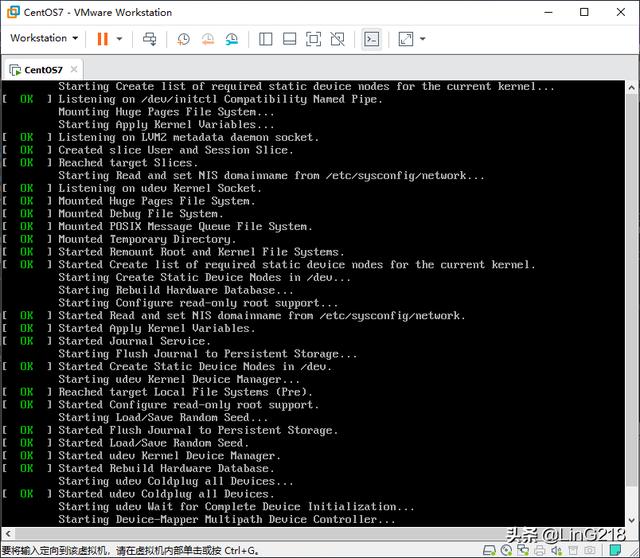The width and height of the screenshot is (640, 558).
Task: Close the VMware Workstation window
Action: 620,12
